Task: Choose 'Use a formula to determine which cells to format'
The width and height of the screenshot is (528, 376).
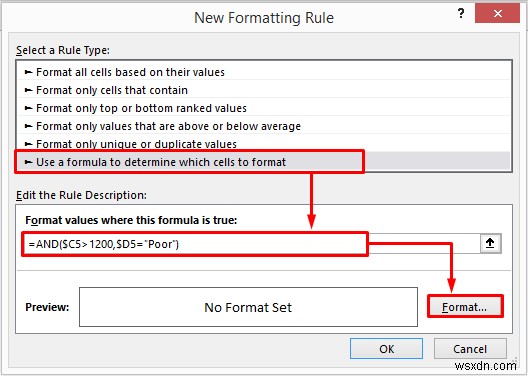Action: [x=264, y=162]
